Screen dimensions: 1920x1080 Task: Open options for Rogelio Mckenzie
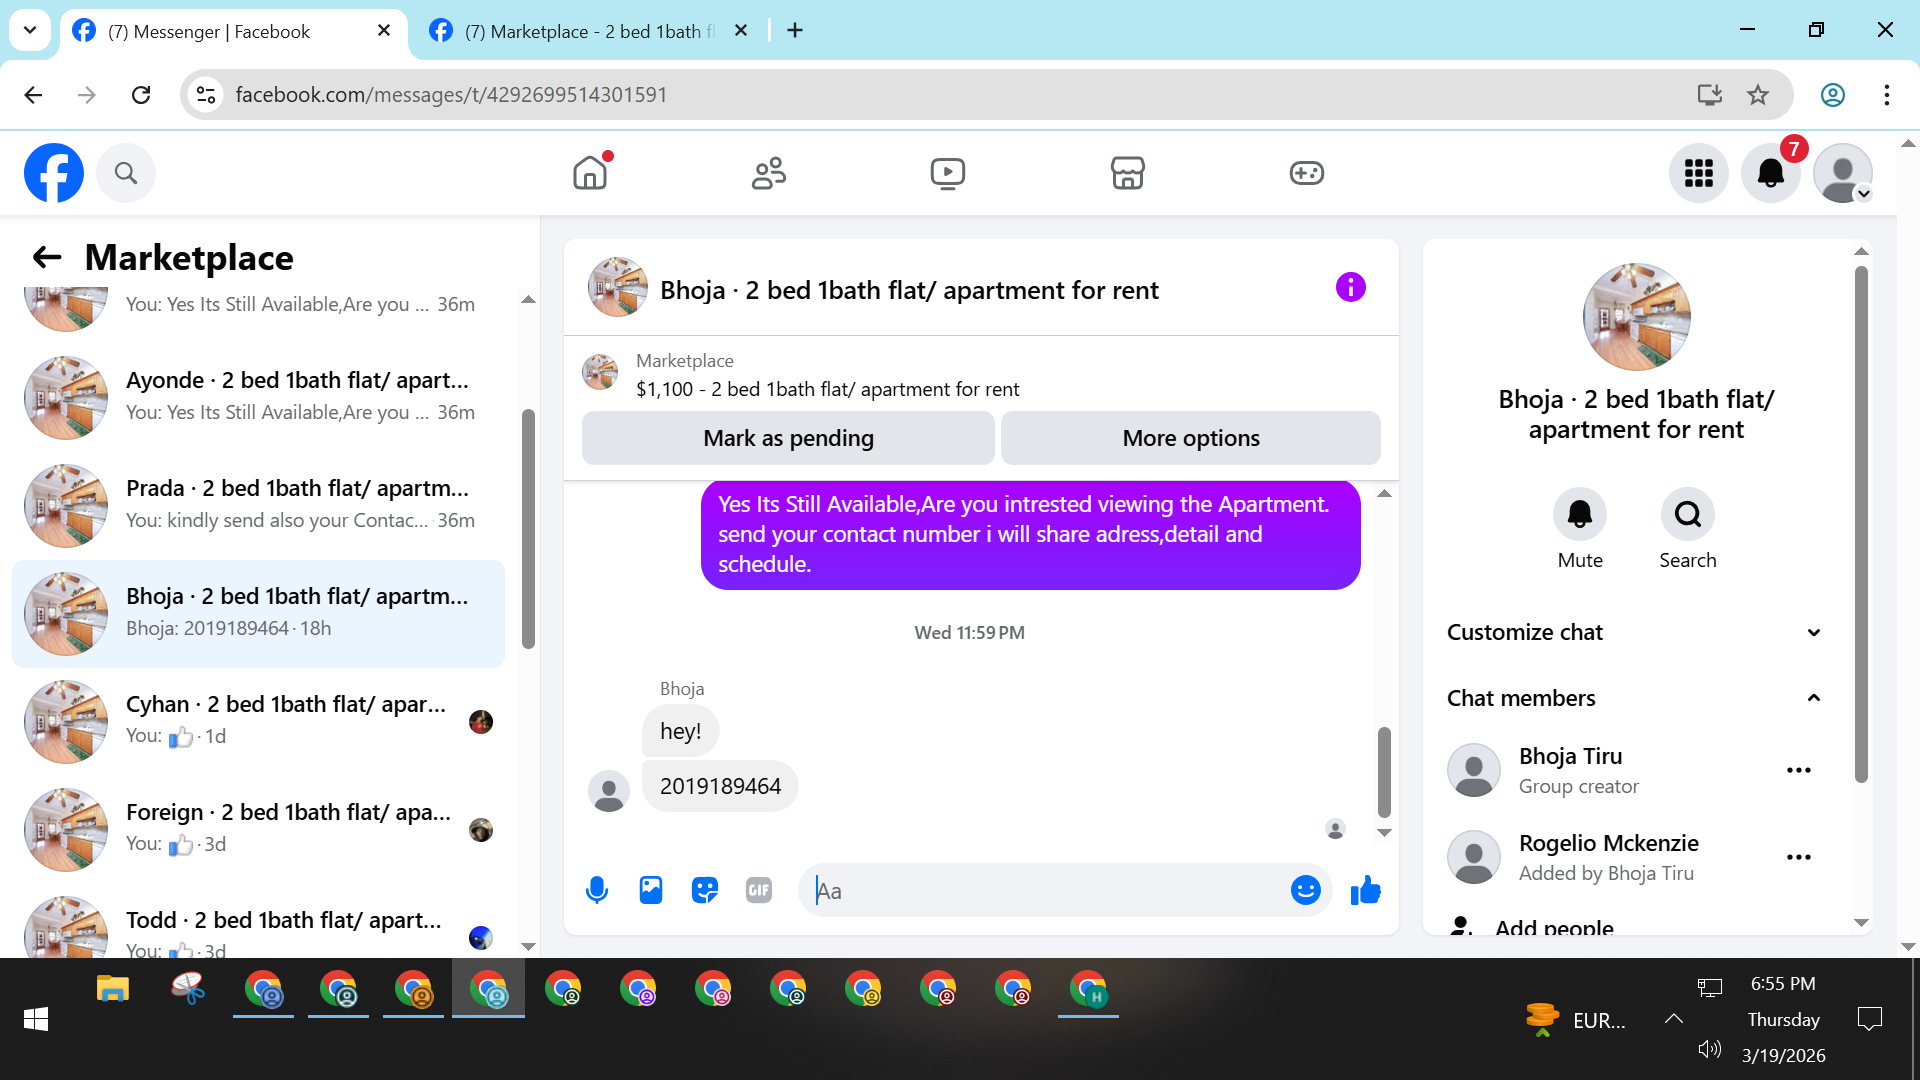coord(1798,857)
